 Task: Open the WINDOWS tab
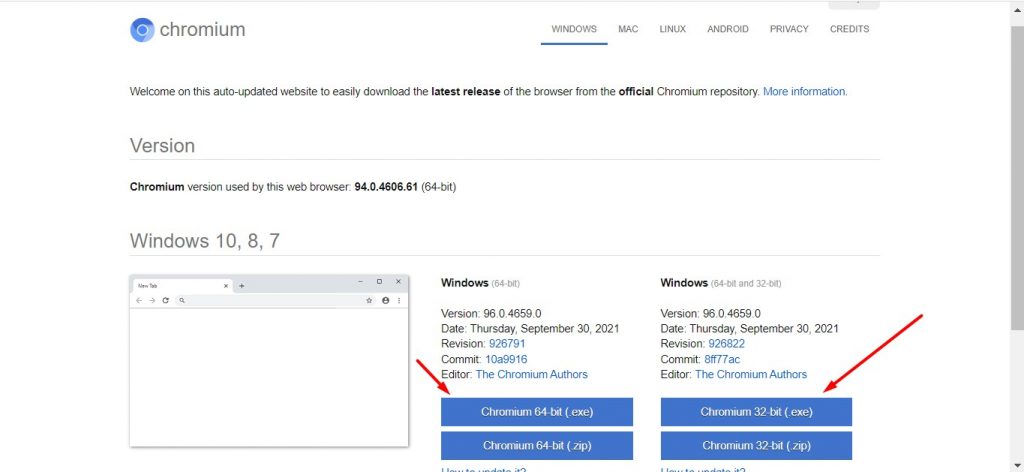pyautogui.click(x=574, y=29)
